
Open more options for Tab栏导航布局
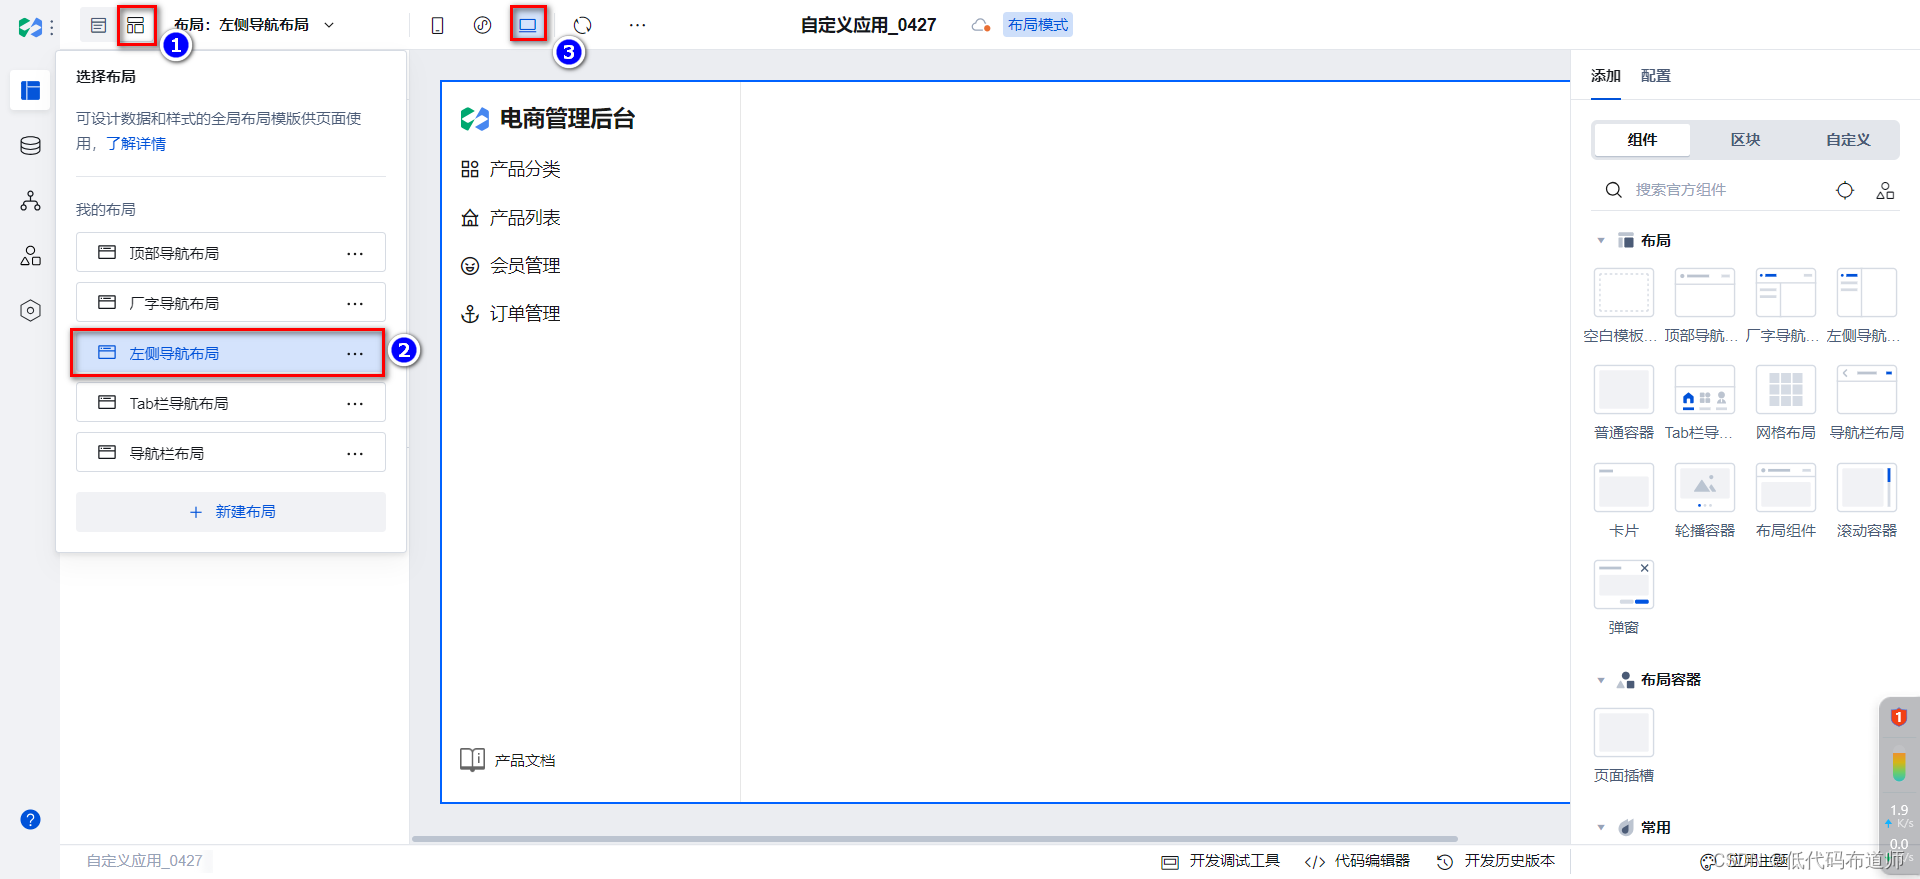tap(355, 403)
